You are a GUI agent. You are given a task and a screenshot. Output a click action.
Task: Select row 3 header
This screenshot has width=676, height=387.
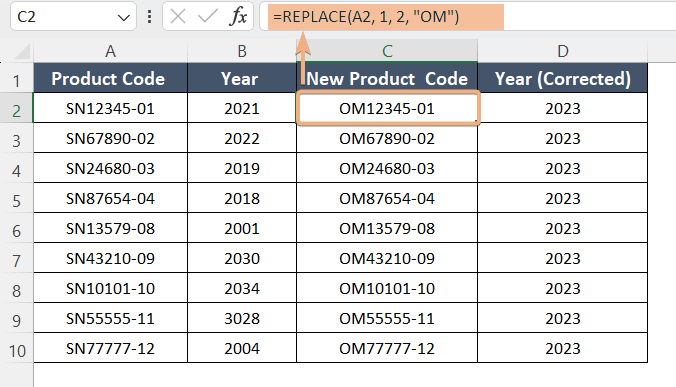pyautogui.click(x=16, y=139)
